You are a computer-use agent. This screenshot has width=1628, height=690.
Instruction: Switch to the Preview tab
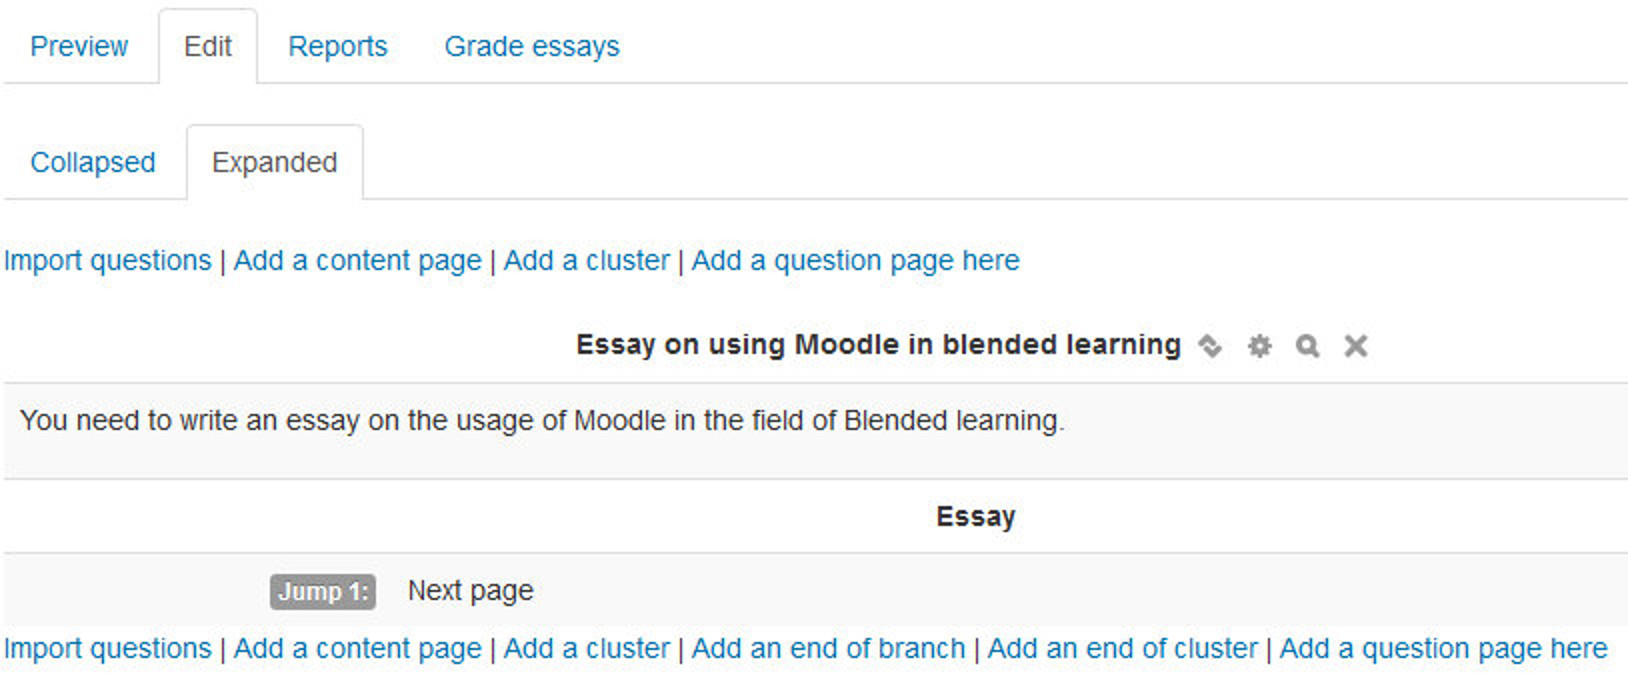coord(80,46)
